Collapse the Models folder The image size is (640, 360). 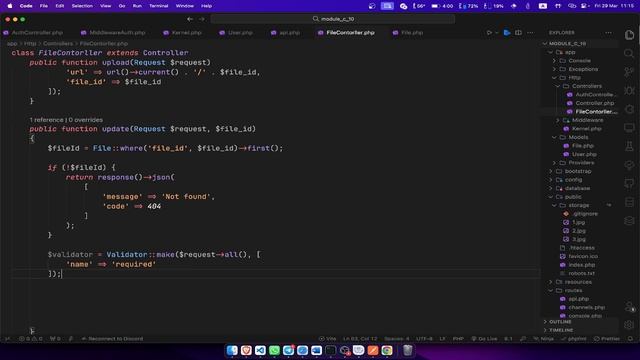[x=578, y=137]
